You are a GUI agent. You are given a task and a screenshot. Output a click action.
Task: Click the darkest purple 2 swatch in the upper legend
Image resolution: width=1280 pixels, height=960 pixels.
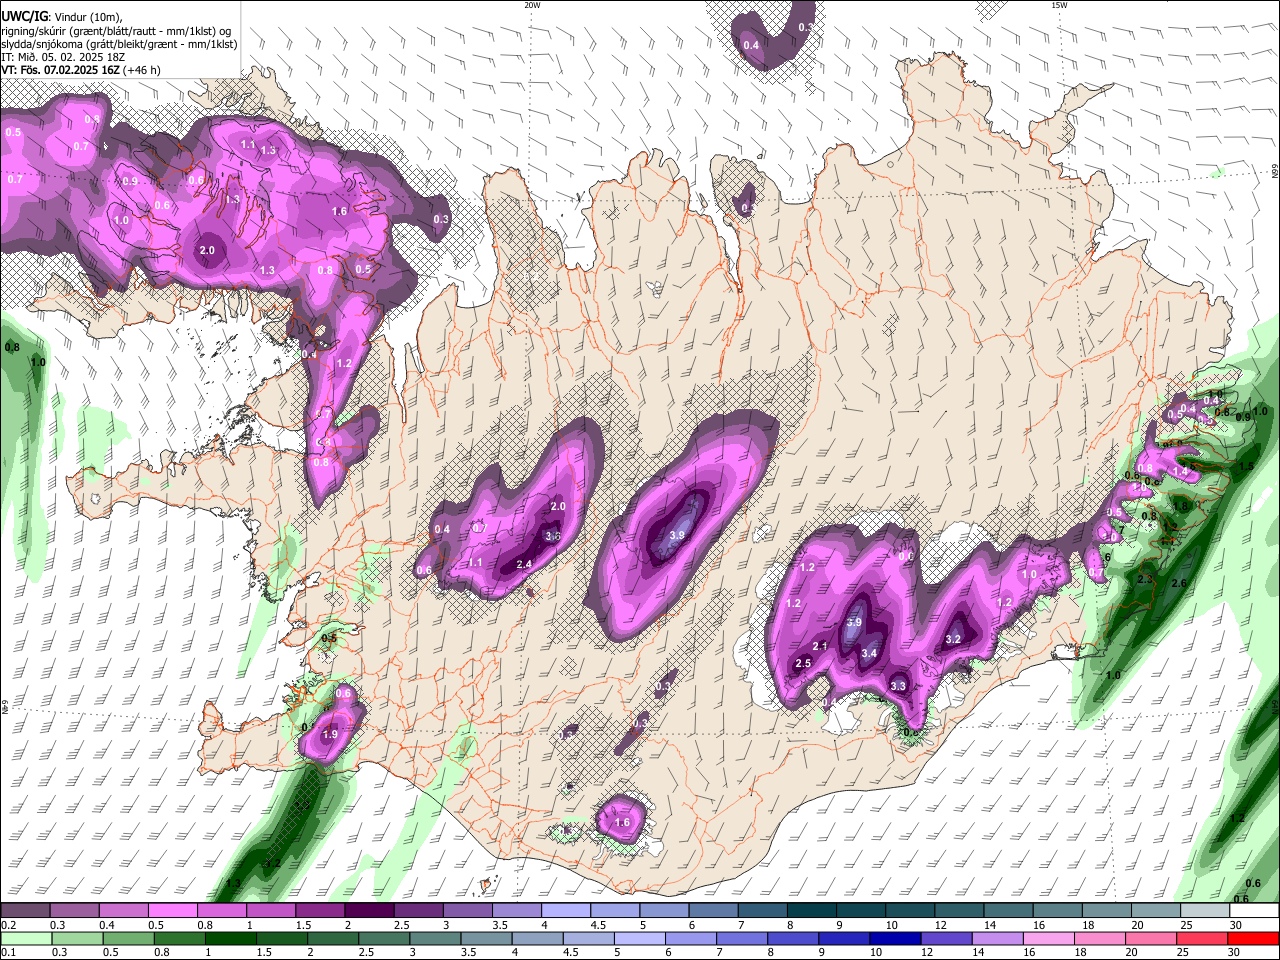(369, 910)
